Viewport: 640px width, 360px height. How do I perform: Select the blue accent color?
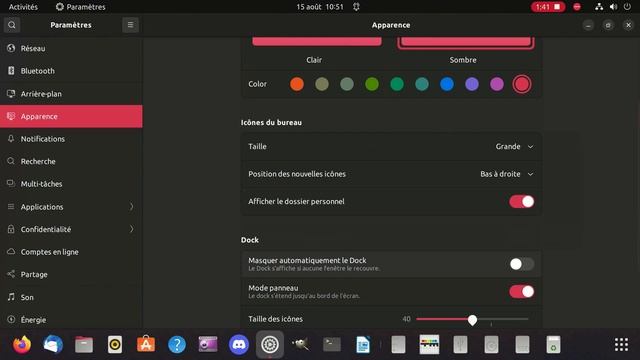tap(447, 84)
